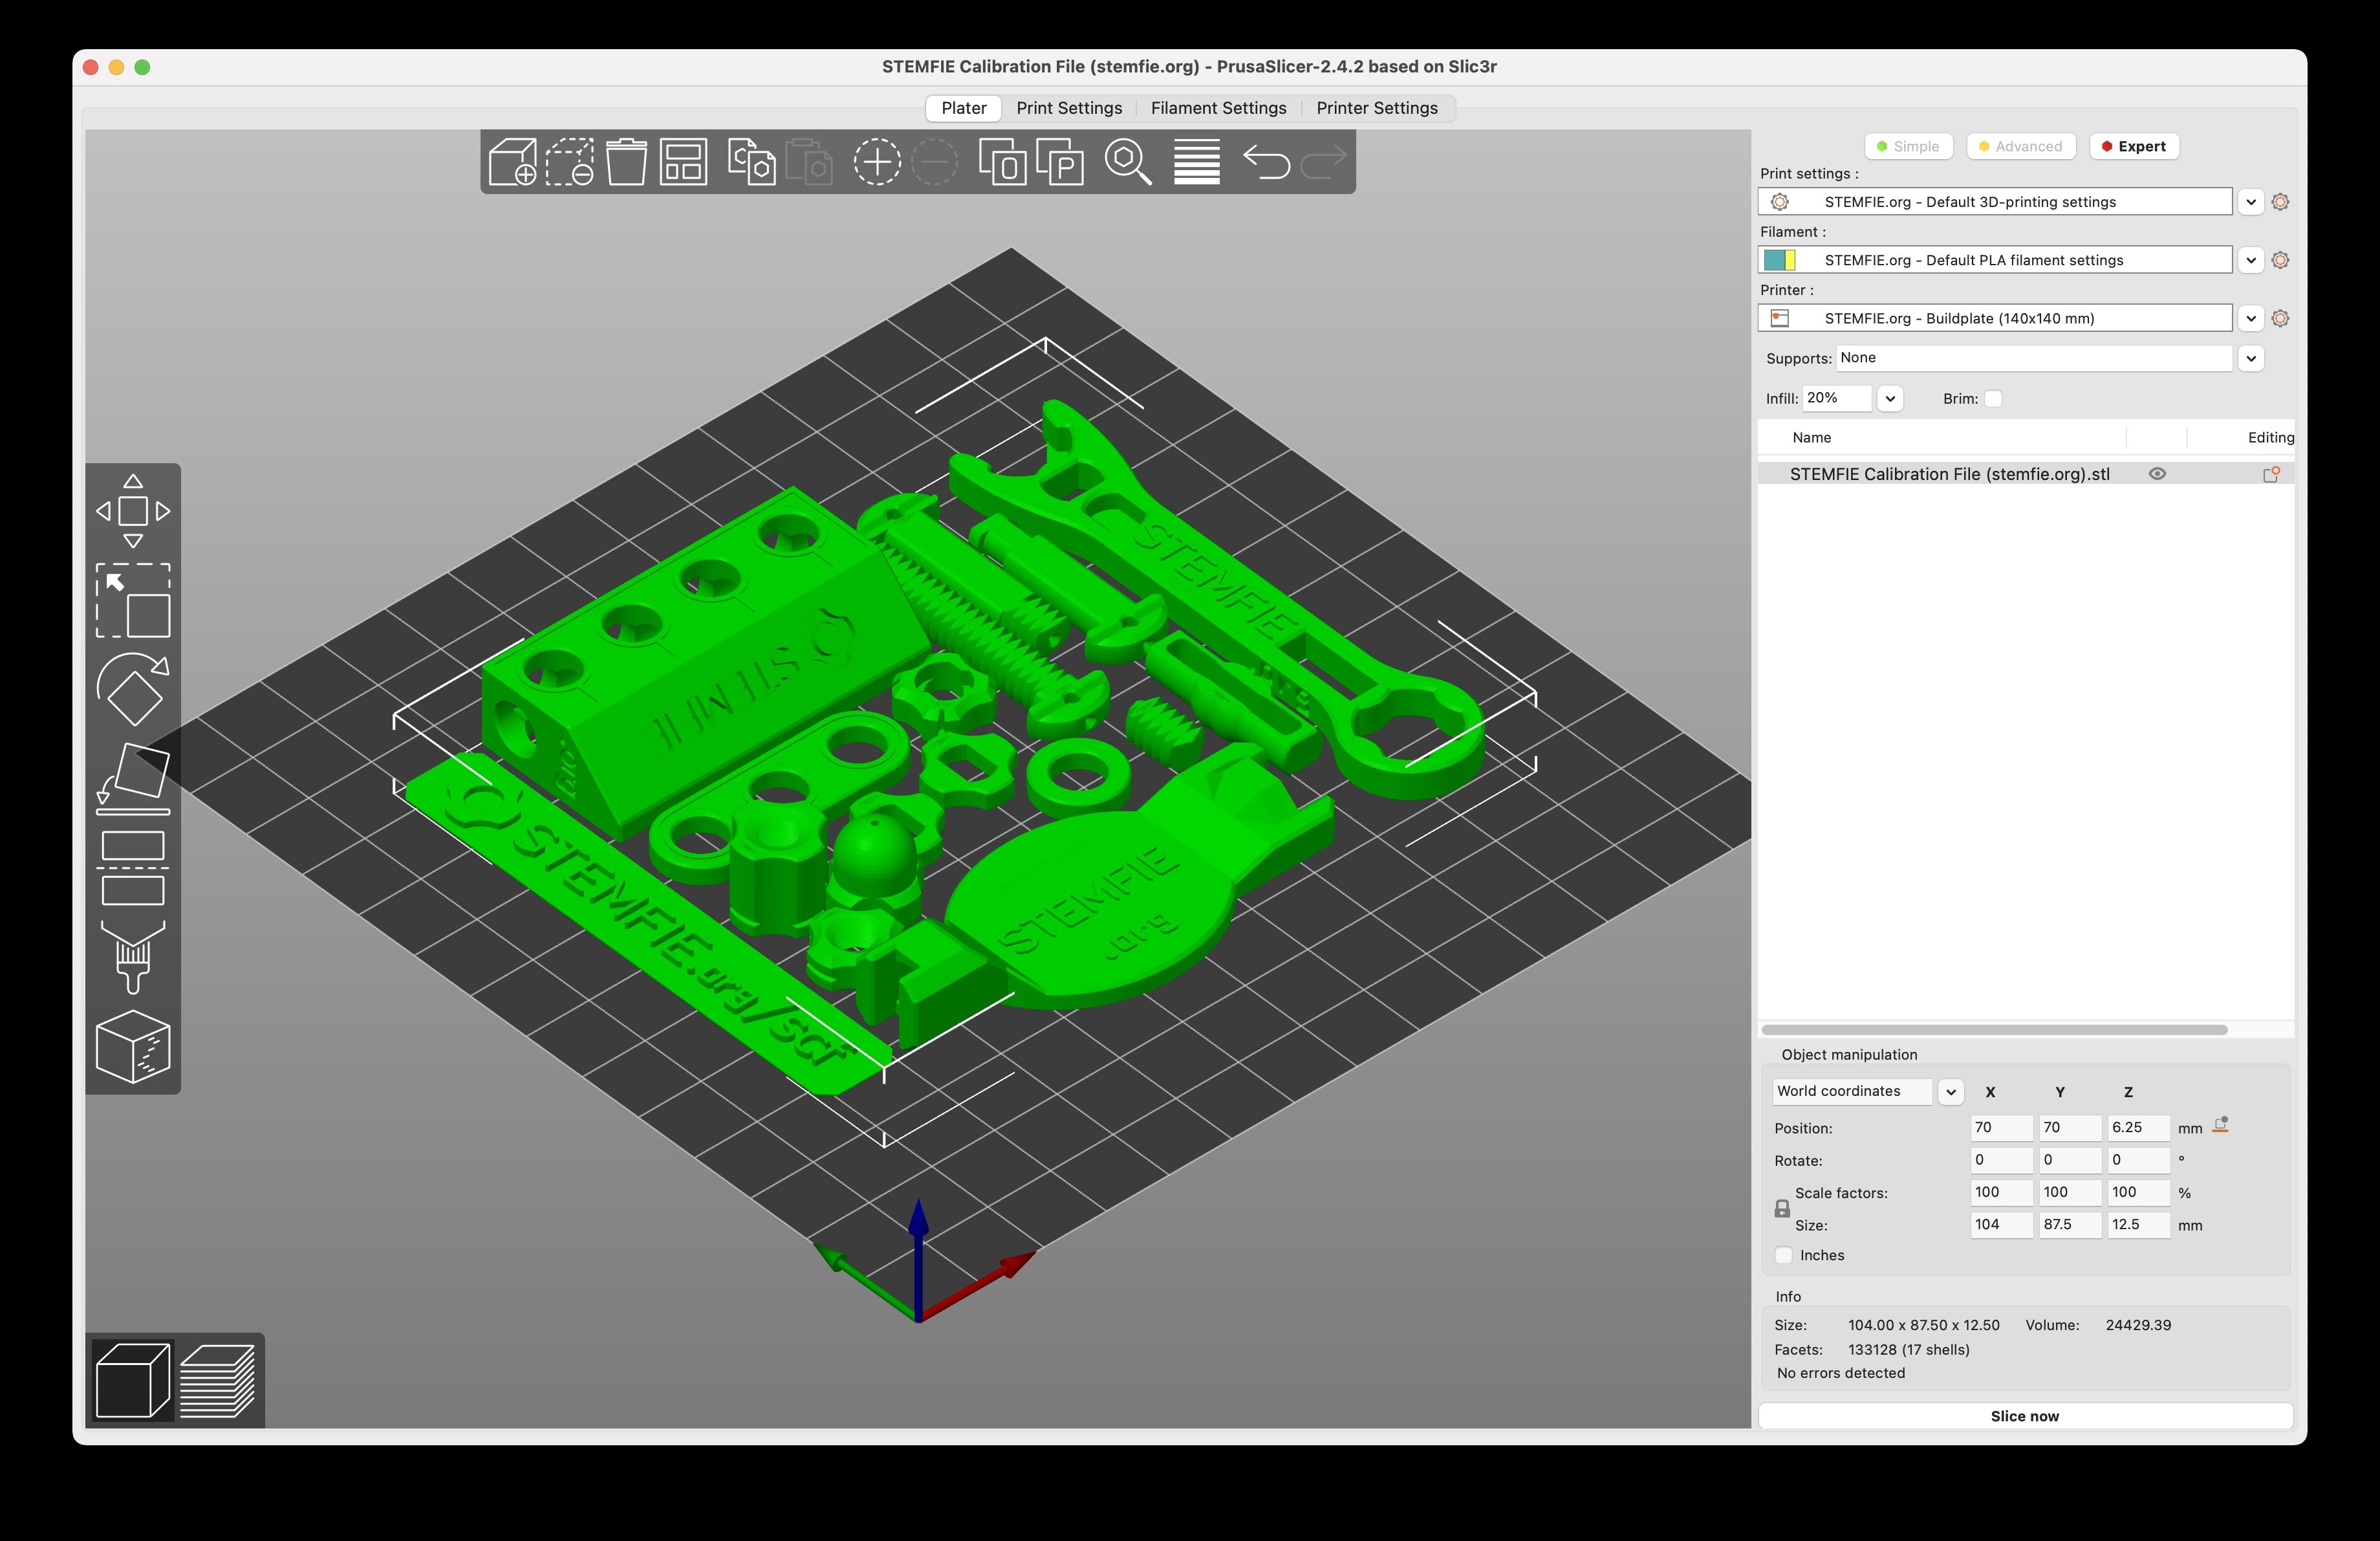Image resolution: width=2380 pixels, height=1541 pixels.
Task: Click the Slice now button
Action: pyautogui.click(x=2025, y=1416)
